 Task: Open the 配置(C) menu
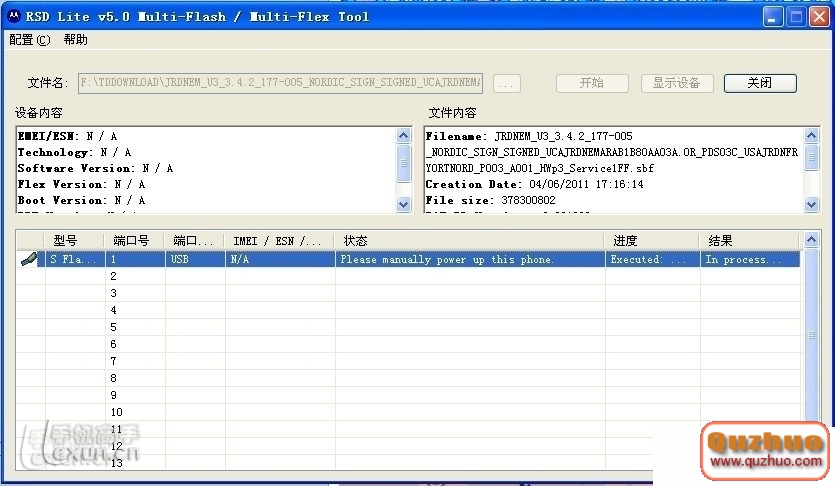[30, 40]
